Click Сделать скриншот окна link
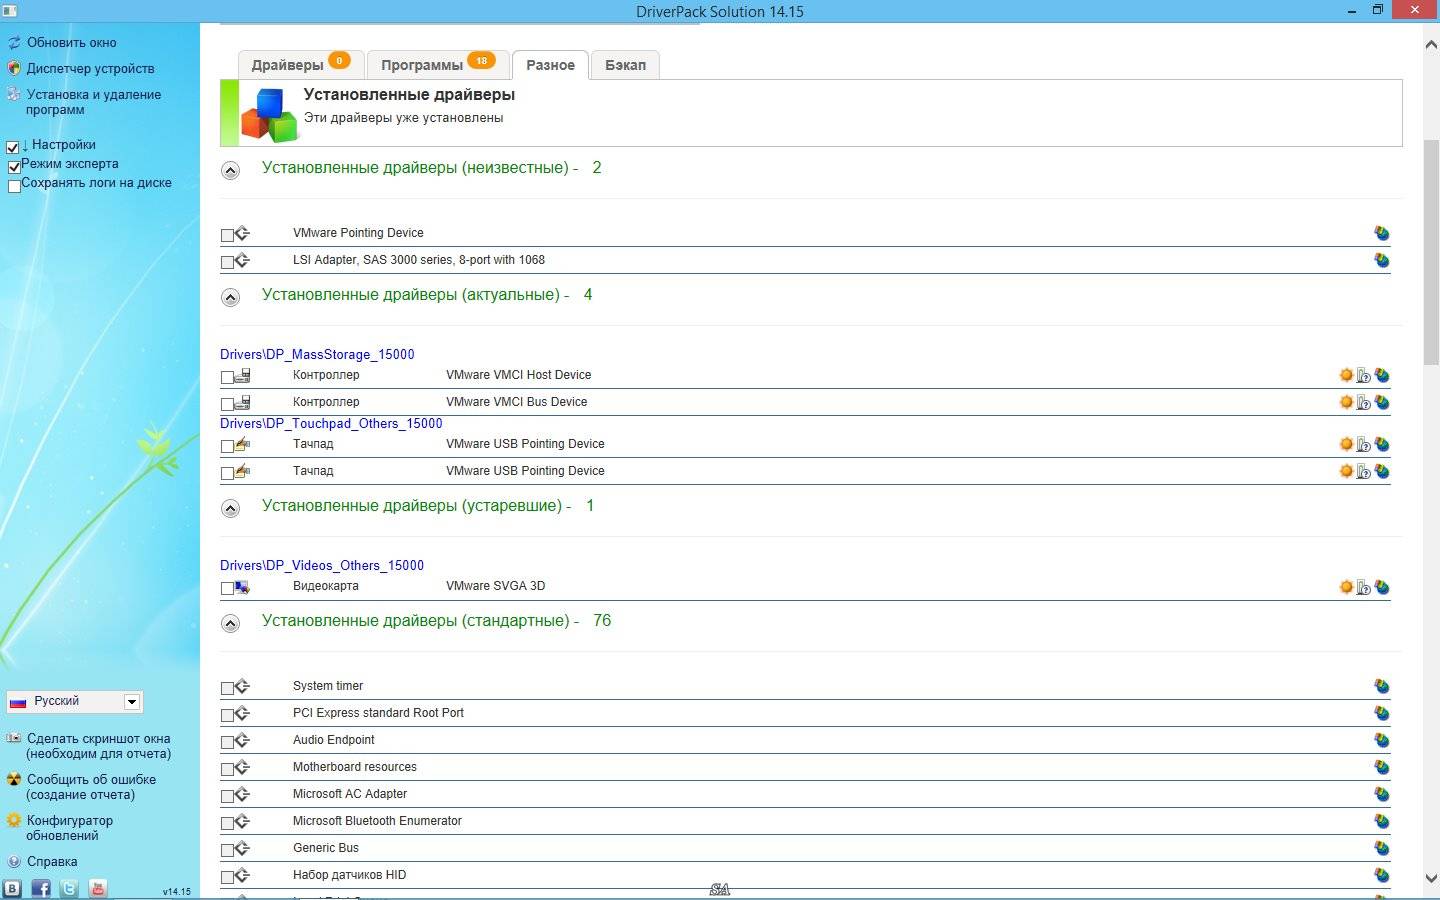This screenshot has height=900, width=1440. [98, 746]
